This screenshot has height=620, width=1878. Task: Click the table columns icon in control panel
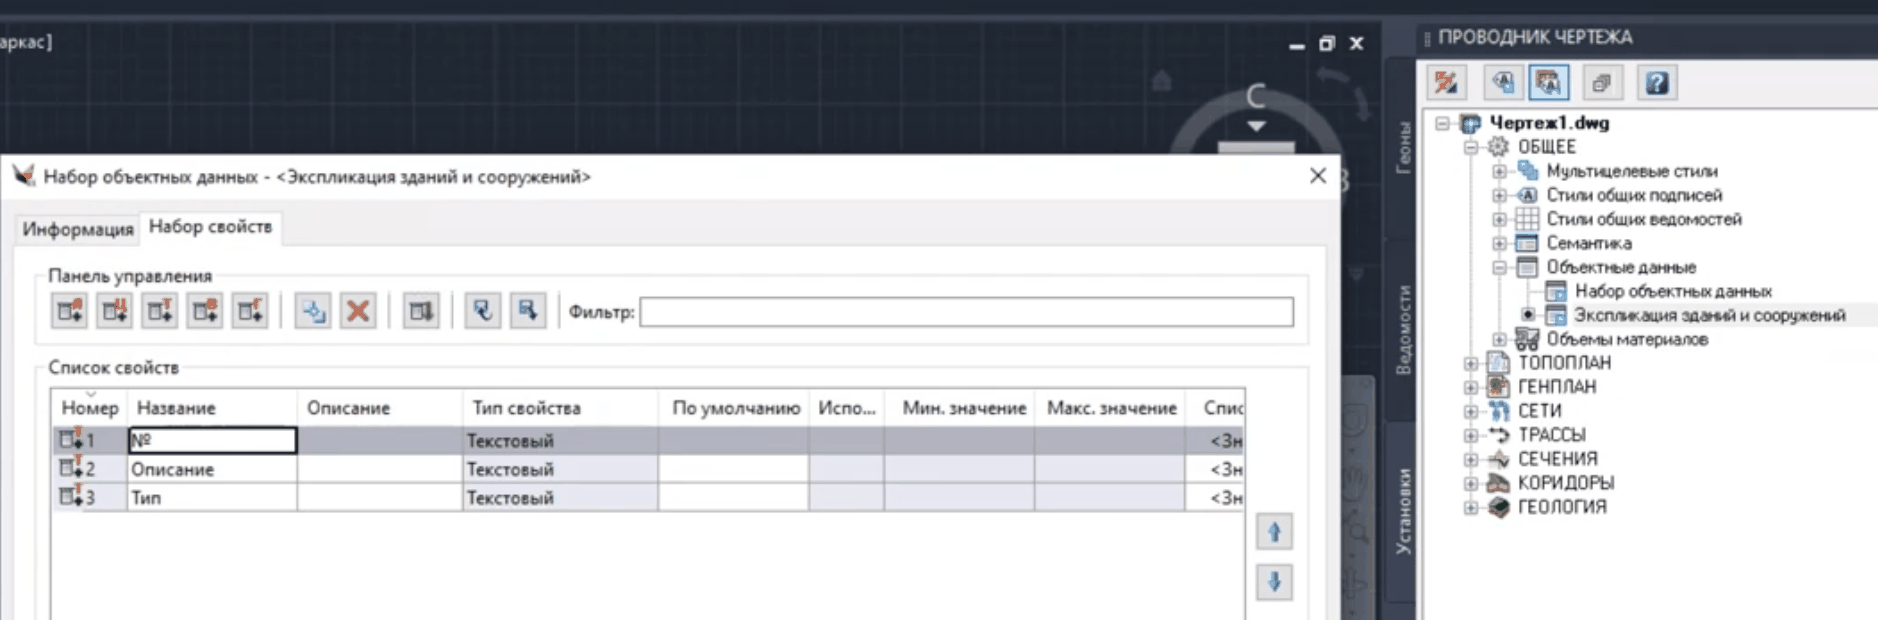(x=421, y=312)
